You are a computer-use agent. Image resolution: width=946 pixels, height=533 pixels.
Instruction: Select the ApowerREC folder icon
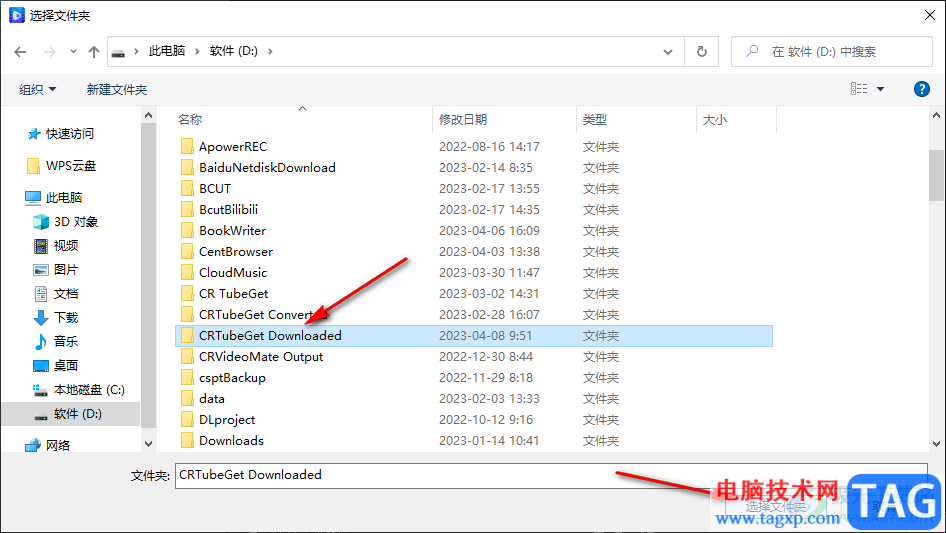(187, 147)
